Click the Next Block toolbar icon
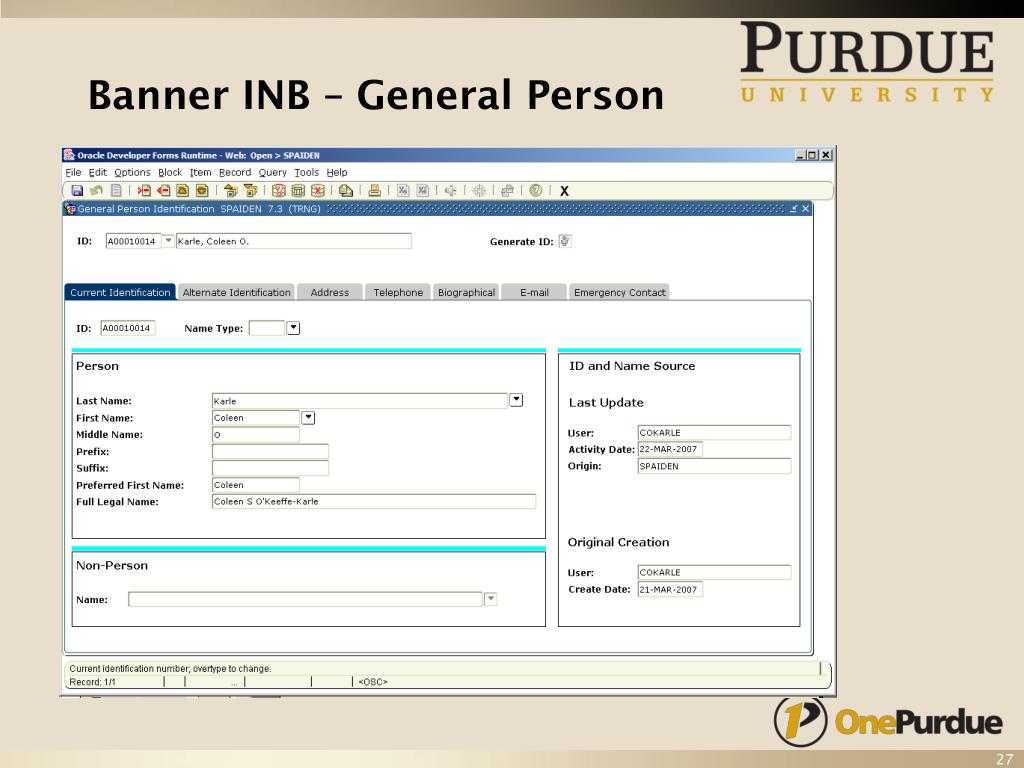The height and width of the screenshot is (768, 1024). pos(250,191)
